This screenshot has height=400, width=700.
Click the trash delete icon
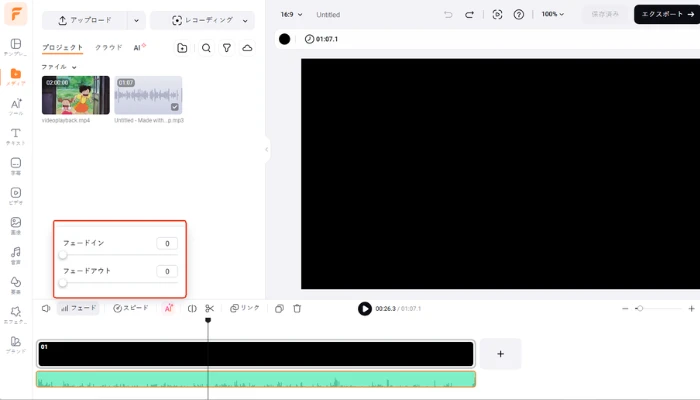(x=297, y=308)
